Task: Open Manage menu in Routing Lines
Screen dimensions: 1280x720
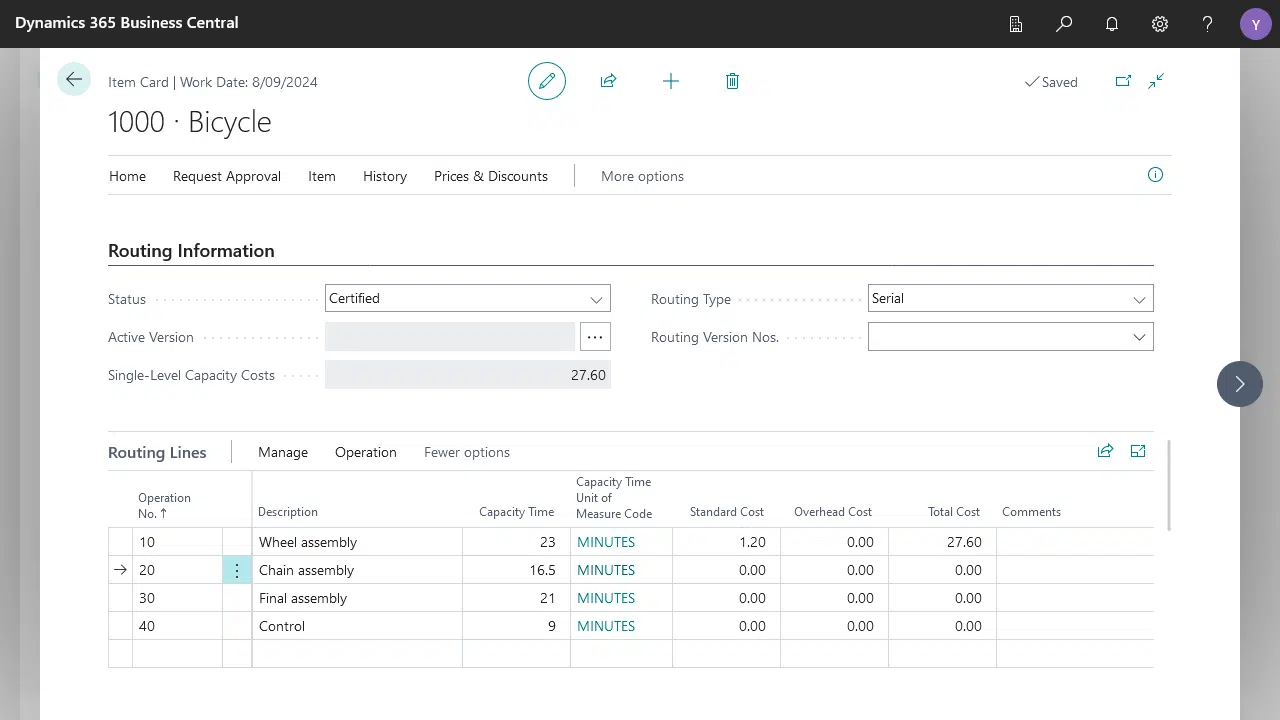Action: pos(283,452)
